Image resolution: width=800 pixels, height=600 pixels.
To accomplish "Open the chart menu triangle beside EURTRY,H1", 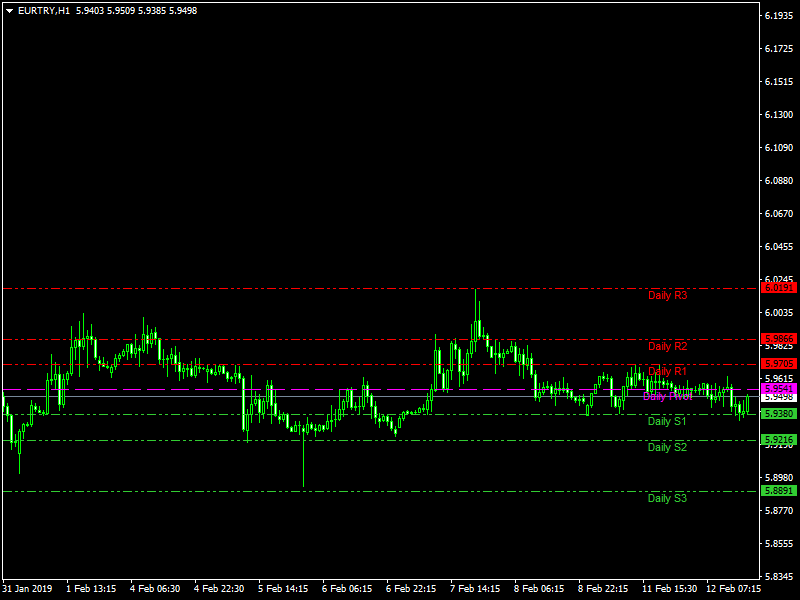I will pos(9,11).
